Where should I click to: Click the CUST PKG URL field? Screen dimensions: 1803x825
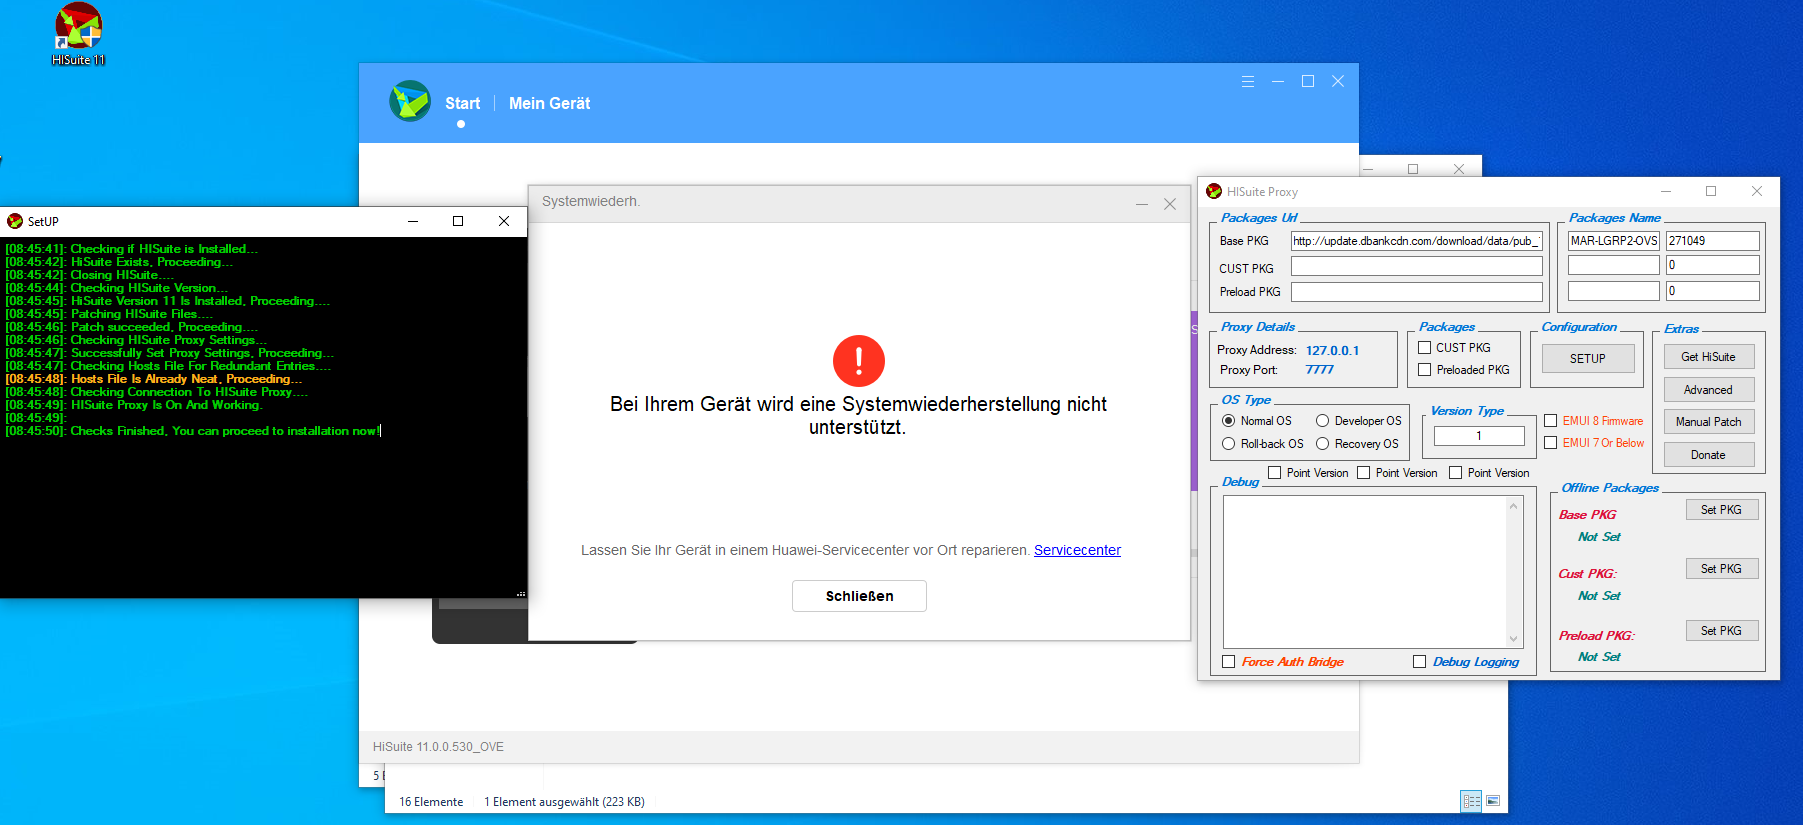point(1416,266)
